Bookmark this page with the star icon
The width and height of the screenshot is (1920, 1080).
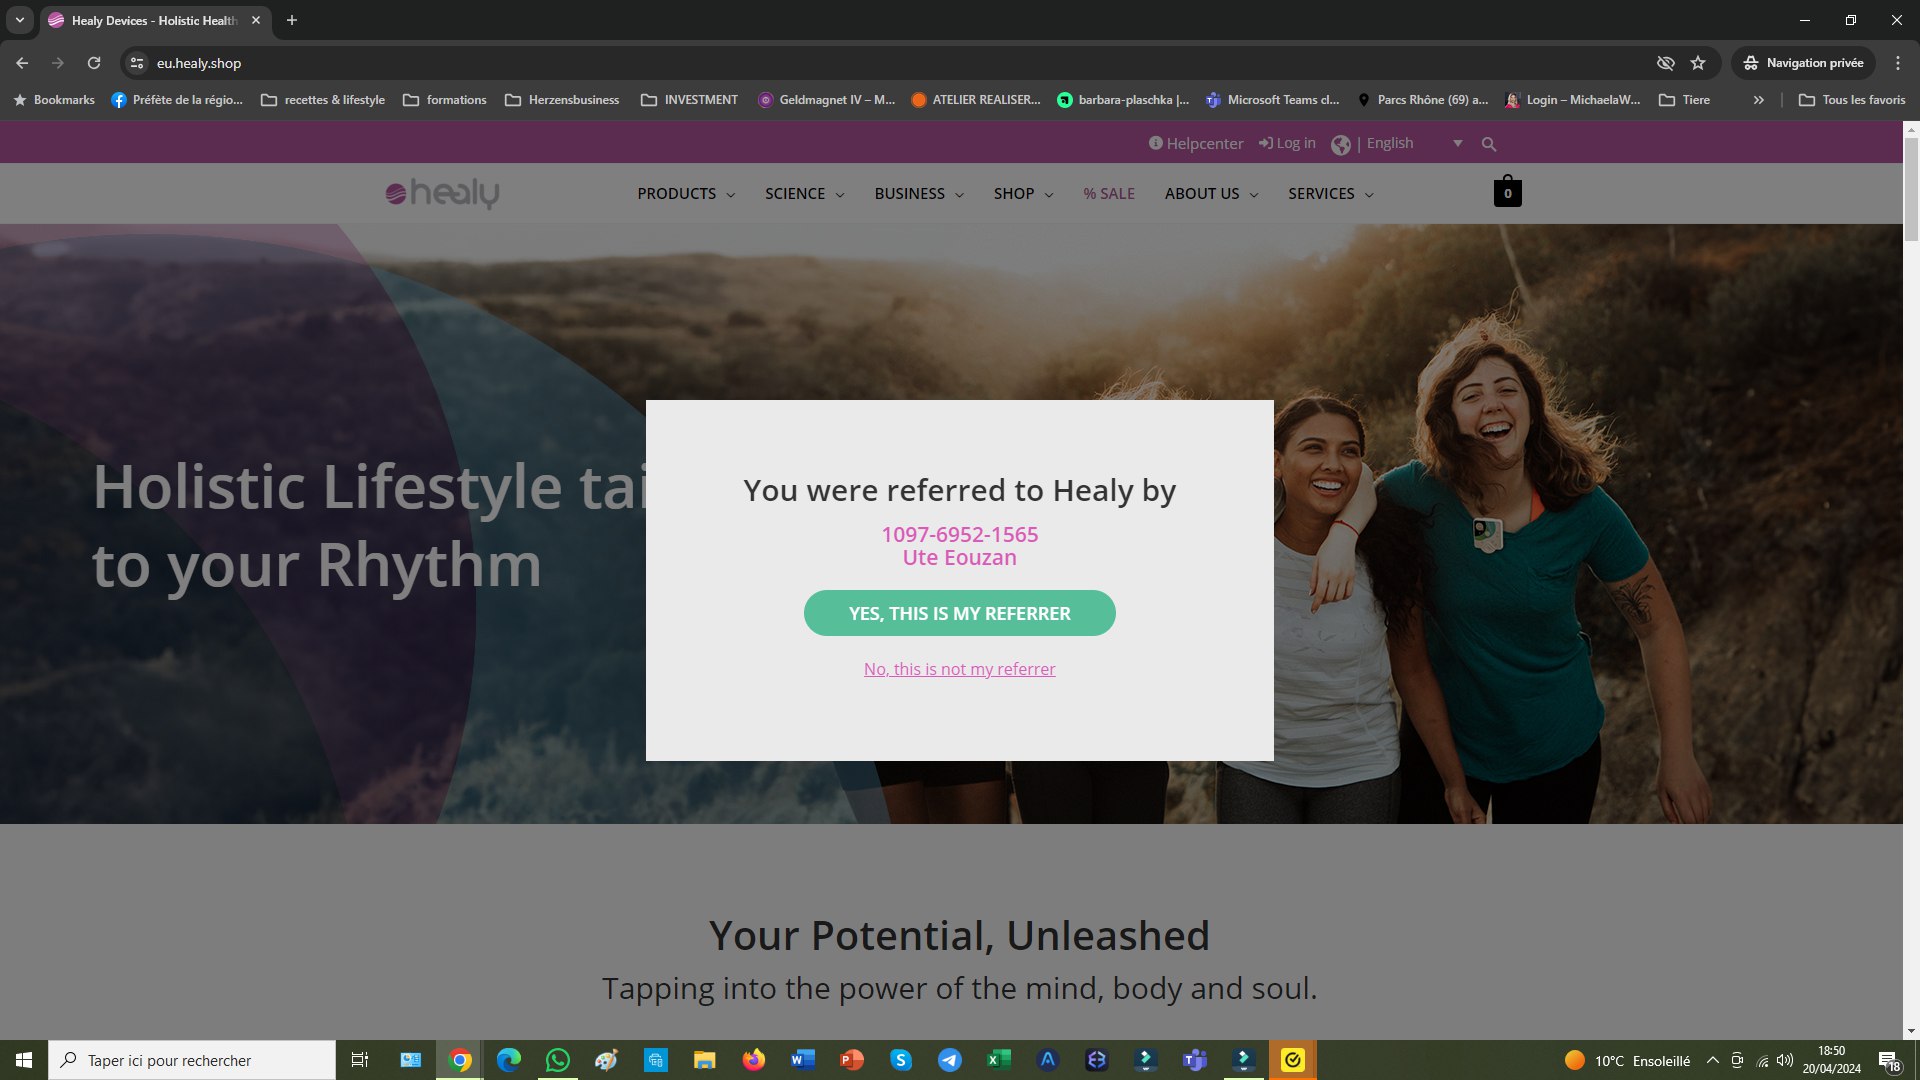pyautogui.click(x=1698, y=63)
